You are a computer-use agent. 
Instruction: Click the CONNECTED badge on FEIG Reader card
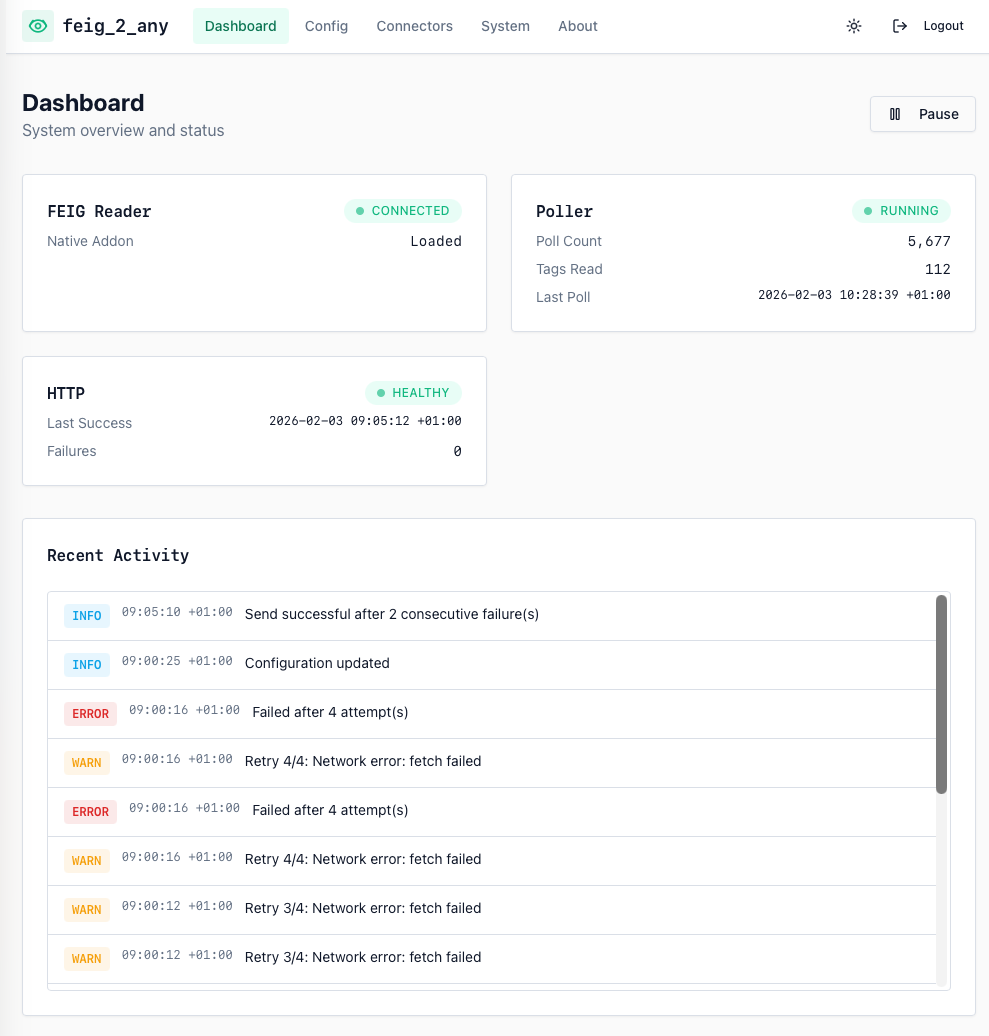tap(403, 211)
